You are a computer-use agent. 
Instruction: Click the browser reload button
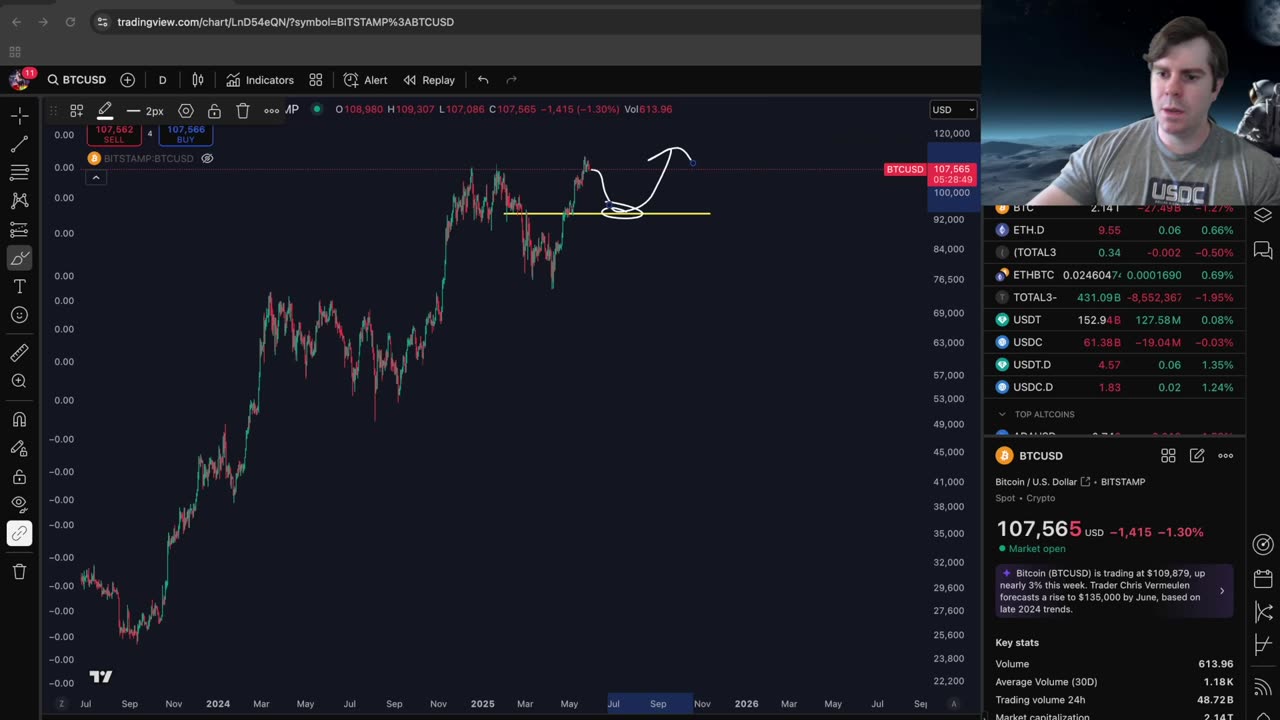pos(70,22)
